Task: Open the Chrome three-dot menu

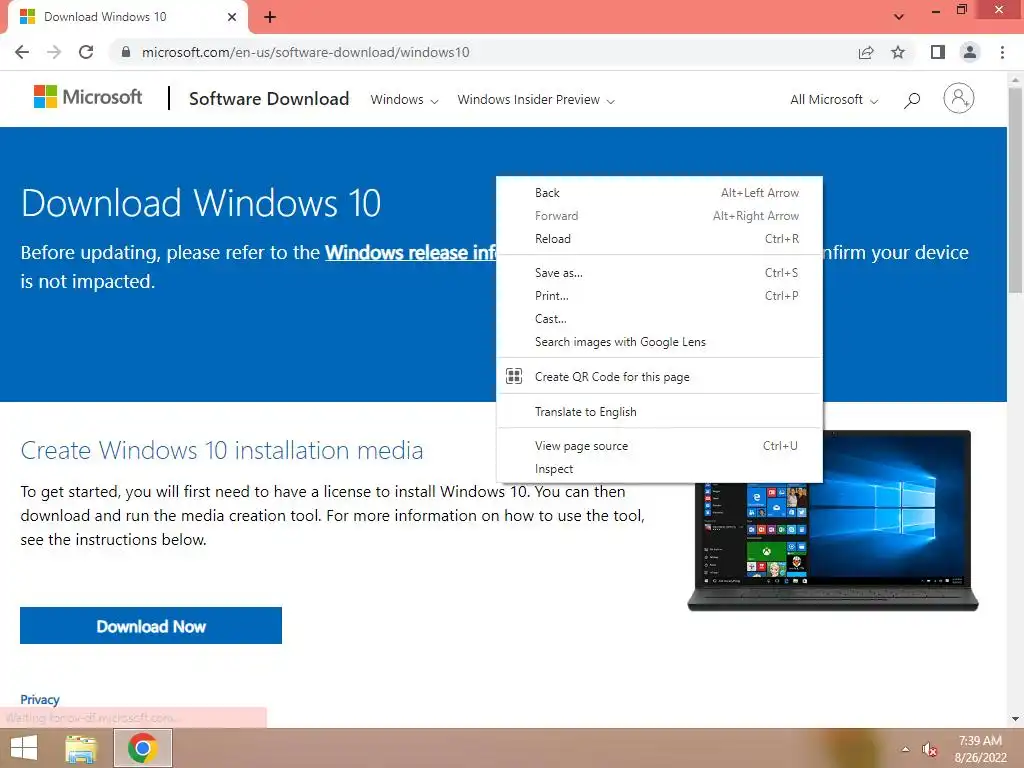Action: click(1002, 52)
